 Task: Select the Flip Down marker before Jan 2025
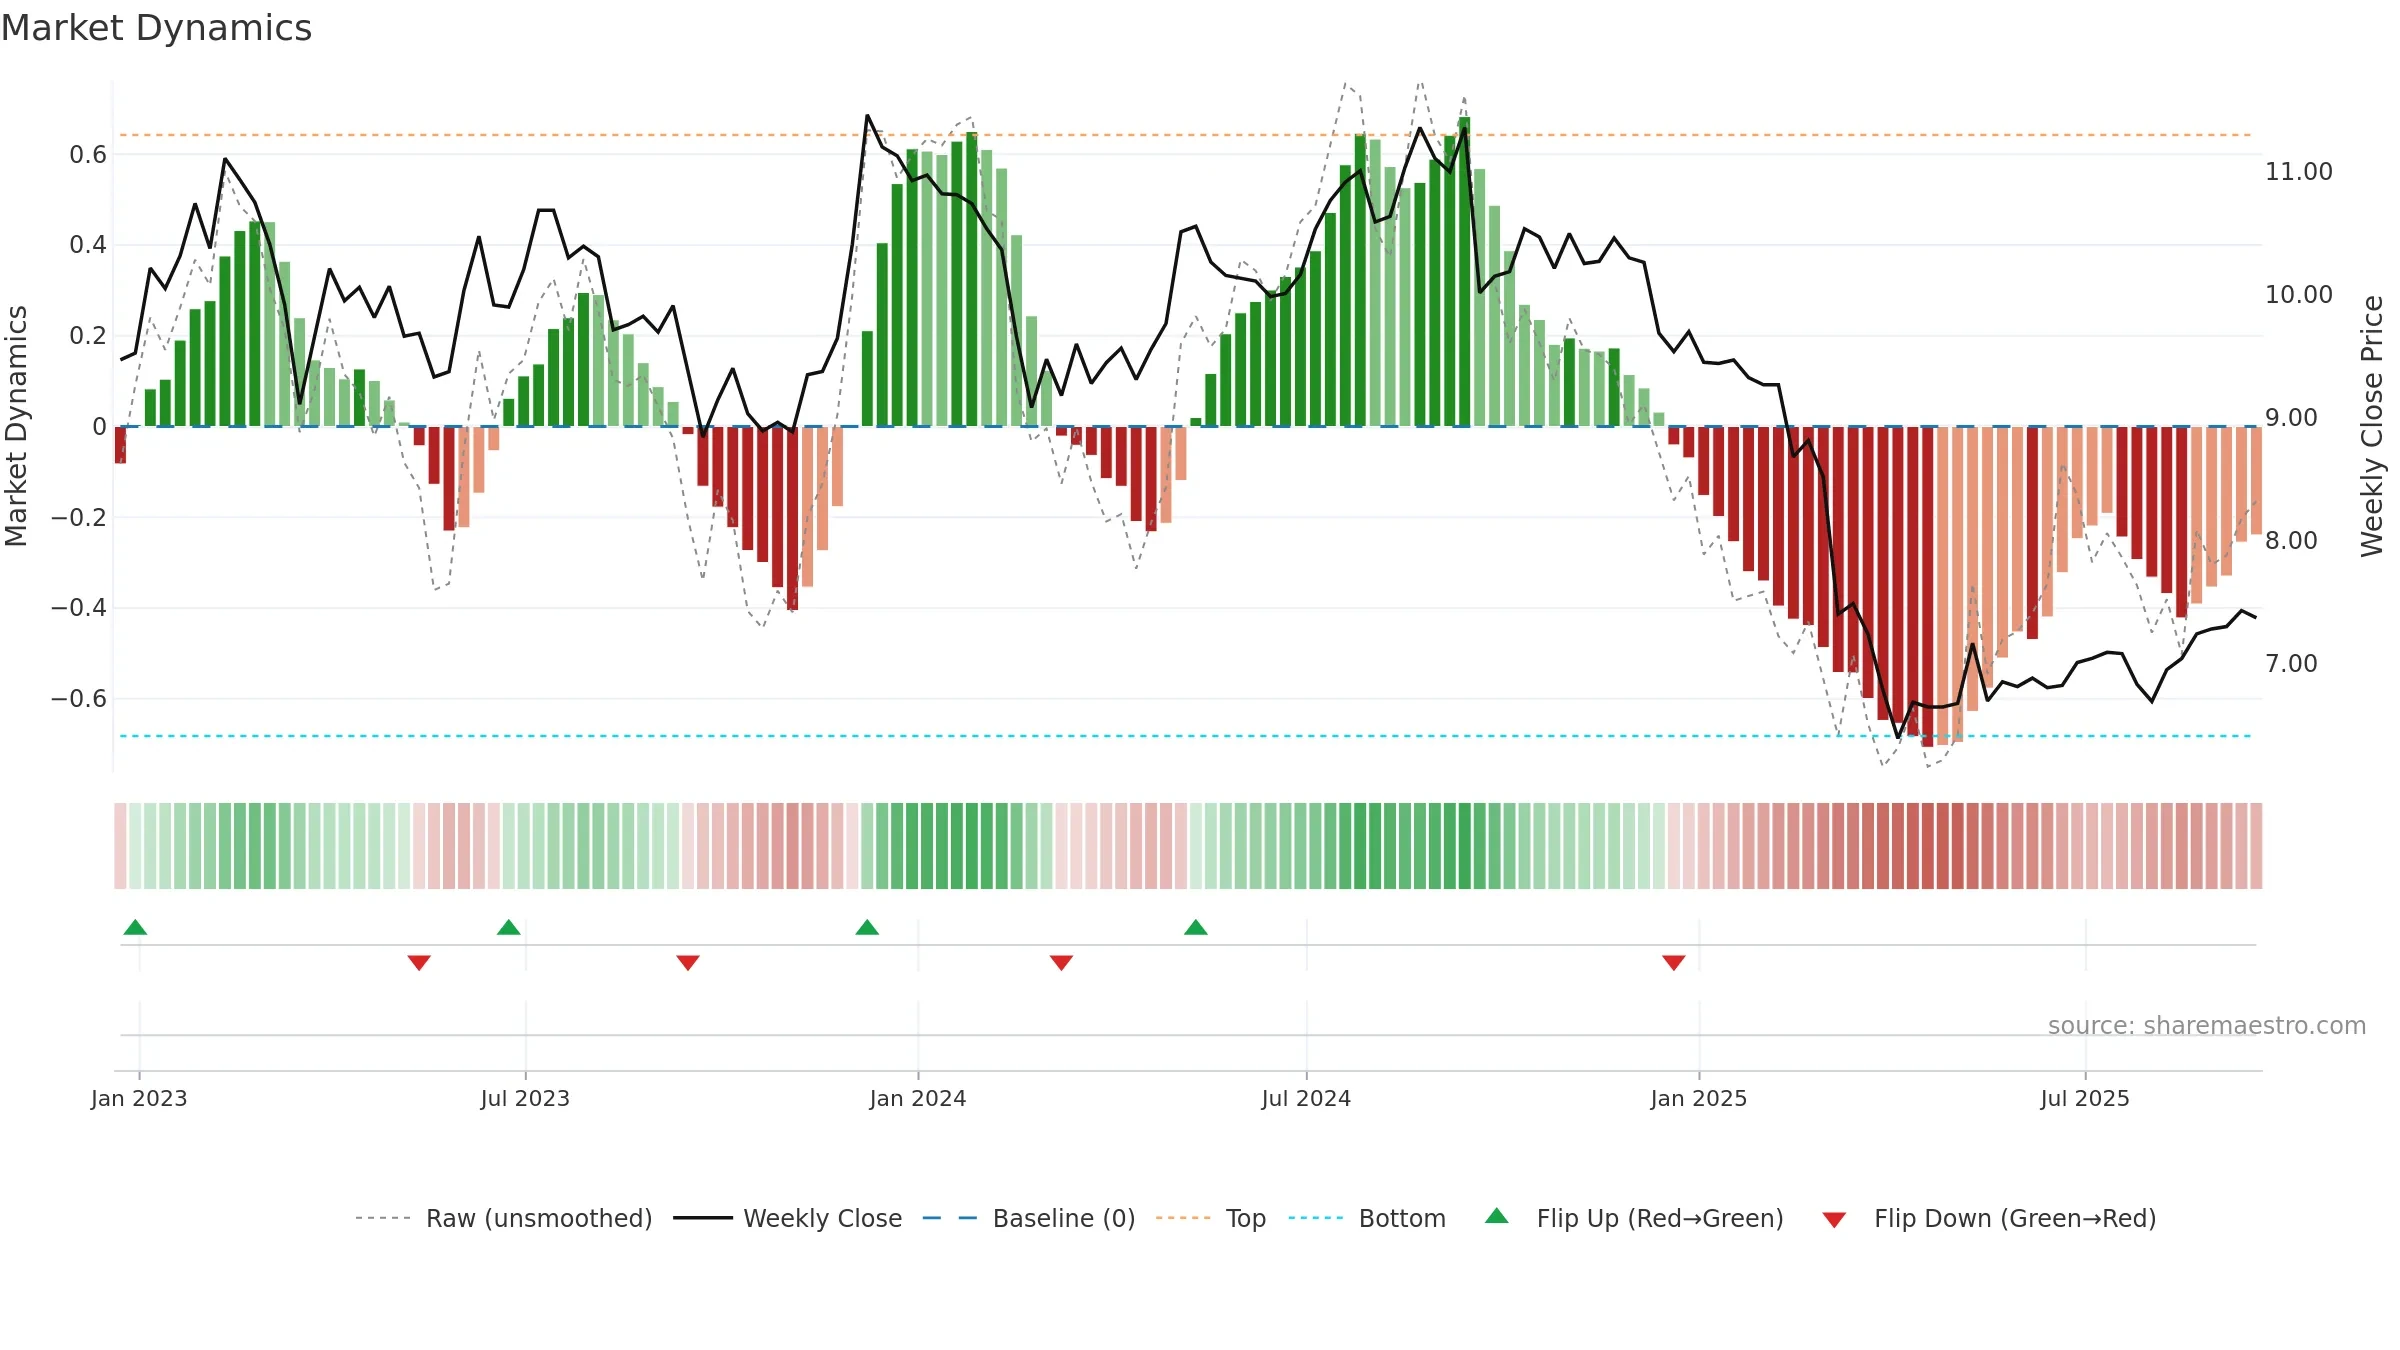click(x=1674, y=963)
